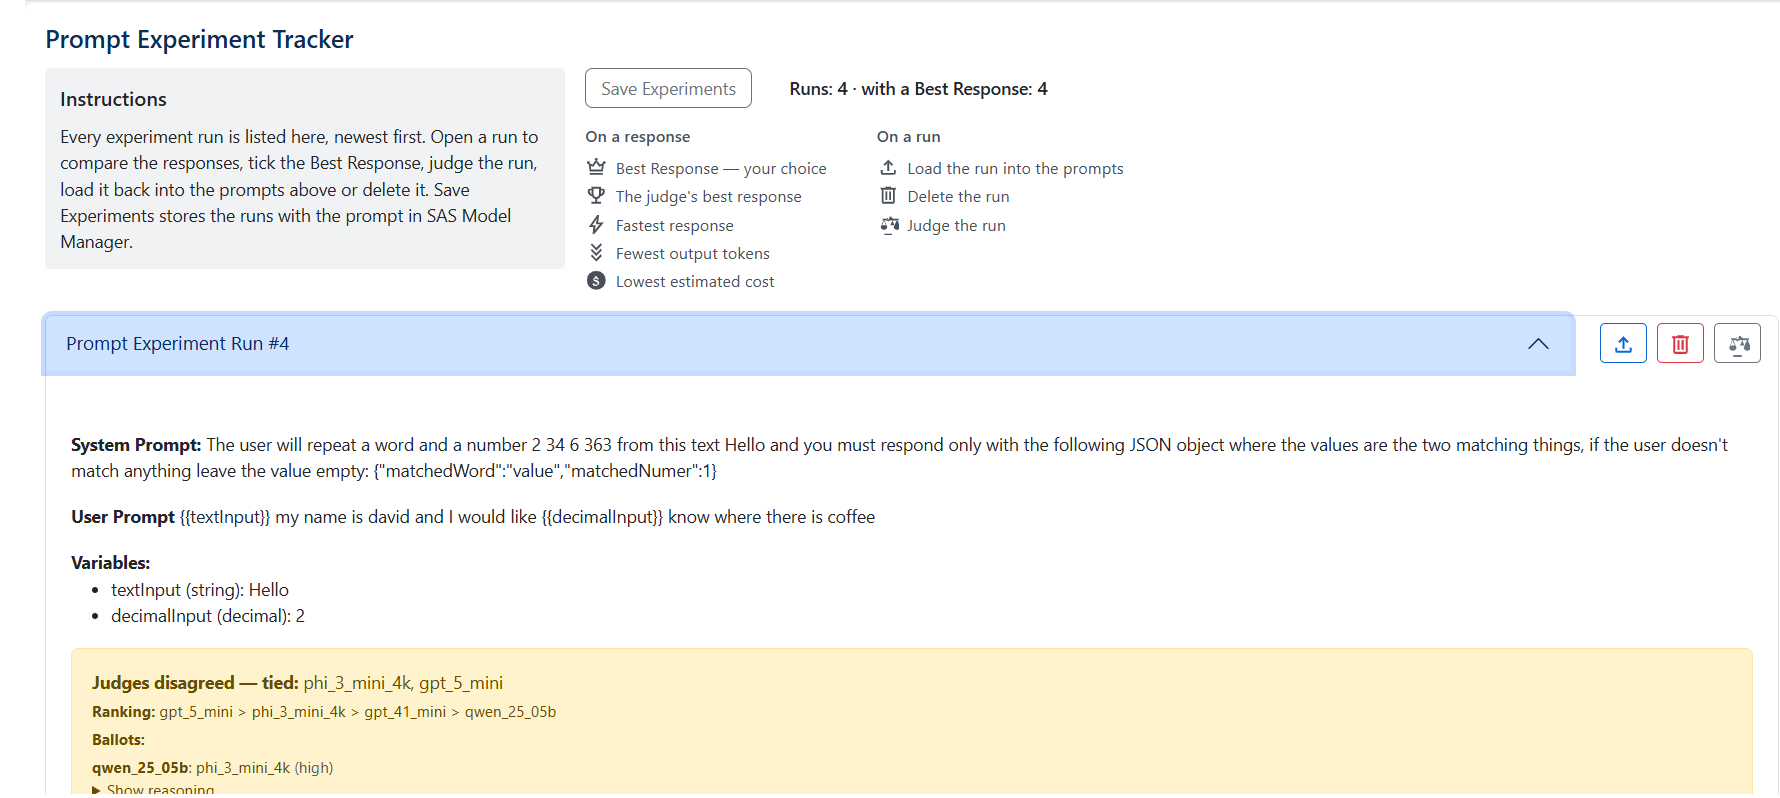This screenshot has width=1780, height=798.
Task: Click the 'Runs: 4 · with a Best Response: 4' text
Action: click(x=918, y=89)
